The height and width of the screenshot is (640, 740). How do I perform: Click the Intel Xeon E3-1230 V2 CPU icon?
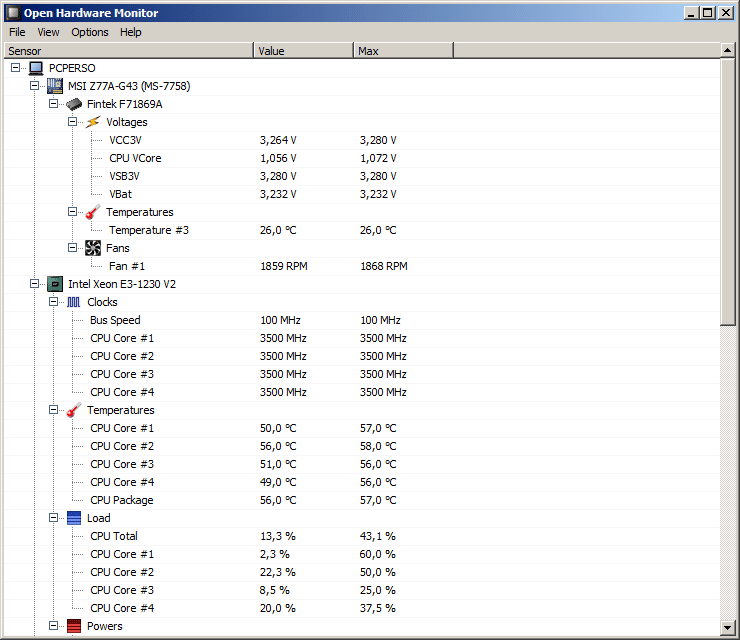55,284
